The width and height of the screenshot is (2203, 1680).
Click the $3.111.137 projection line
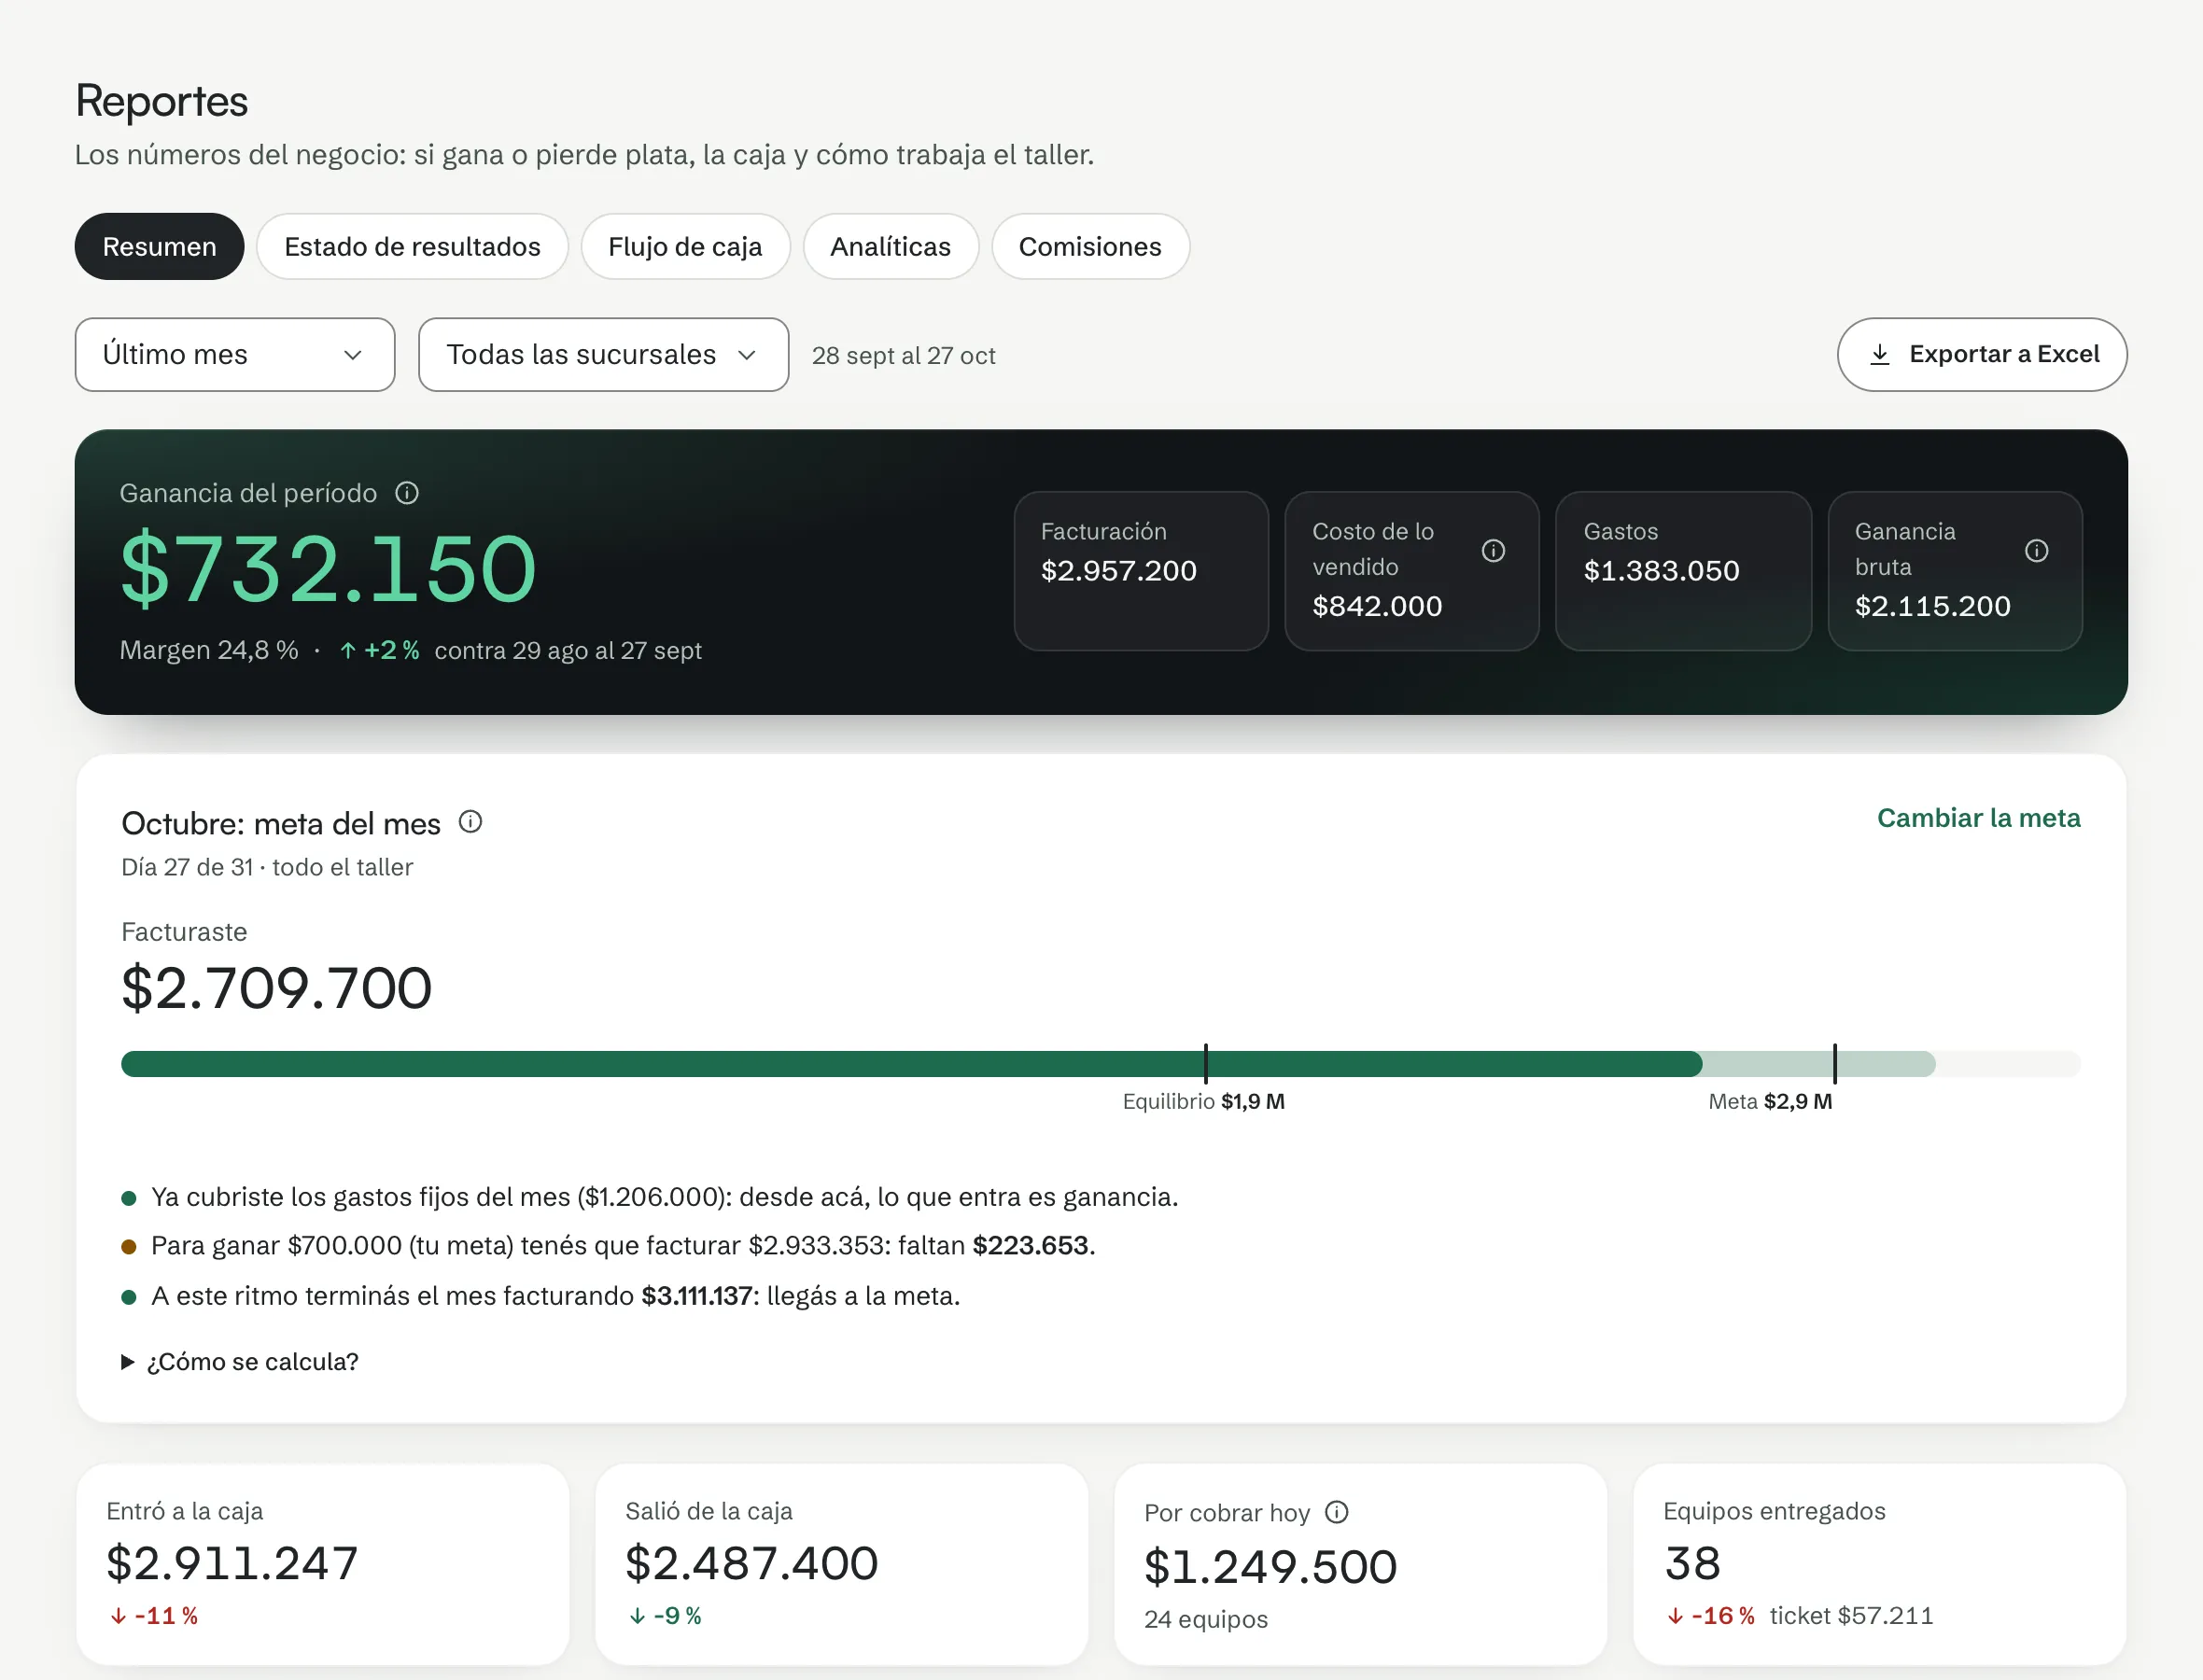pyautogui.click(x=555, y=1296)
